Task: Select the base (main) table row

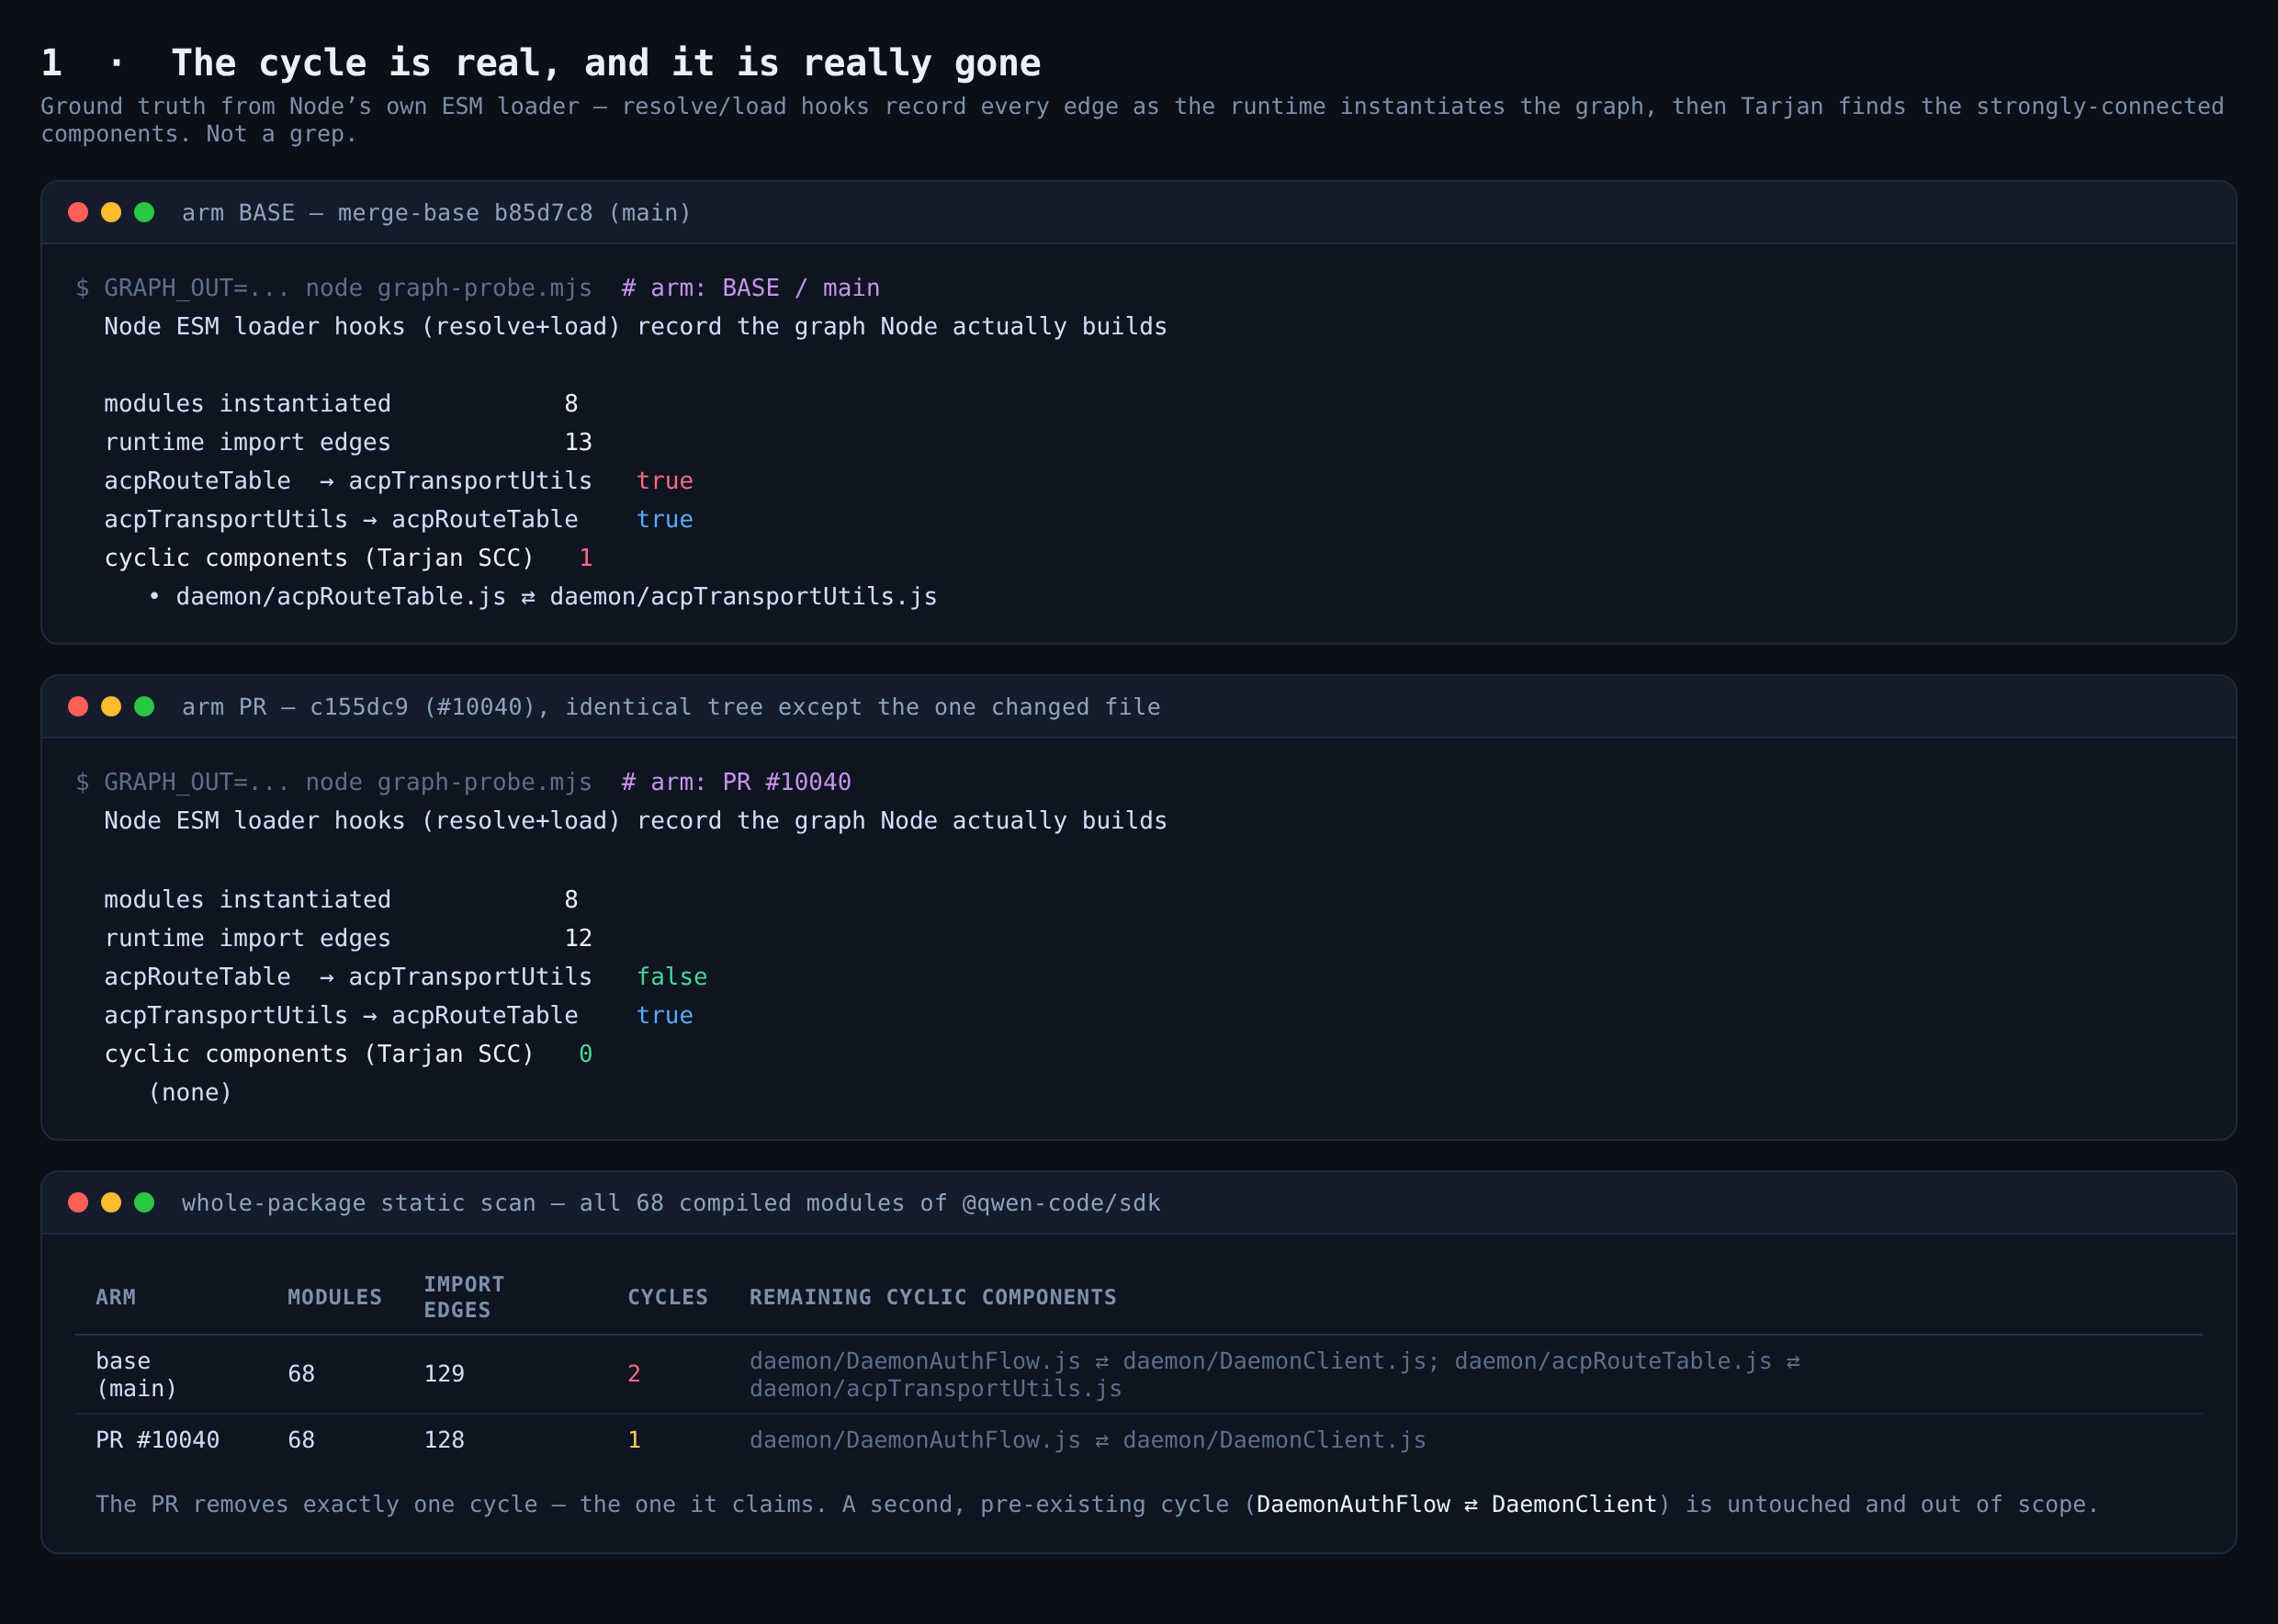Action: point(1139,1374)
